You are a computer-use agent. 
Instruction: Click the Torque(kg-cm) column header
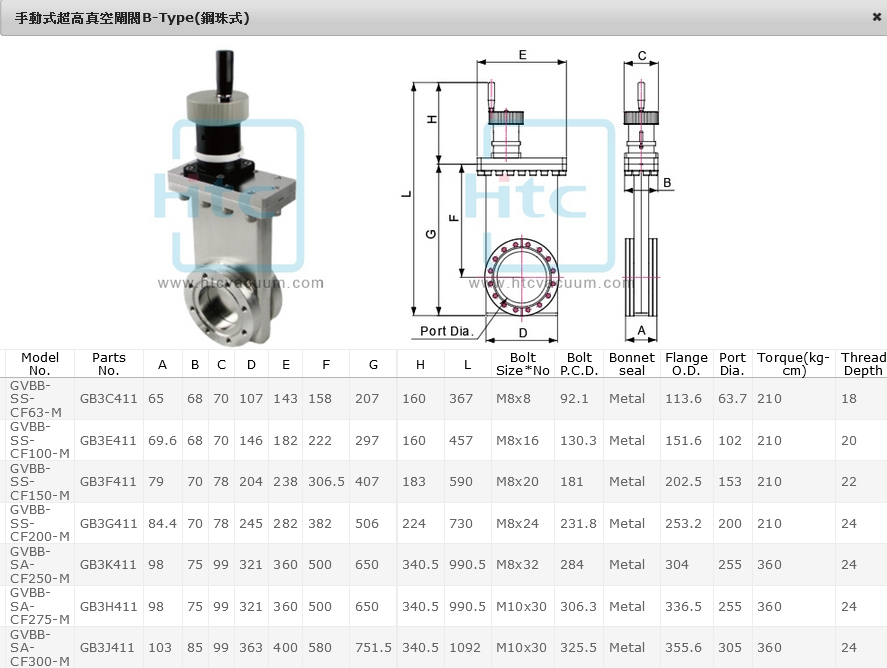794,364
